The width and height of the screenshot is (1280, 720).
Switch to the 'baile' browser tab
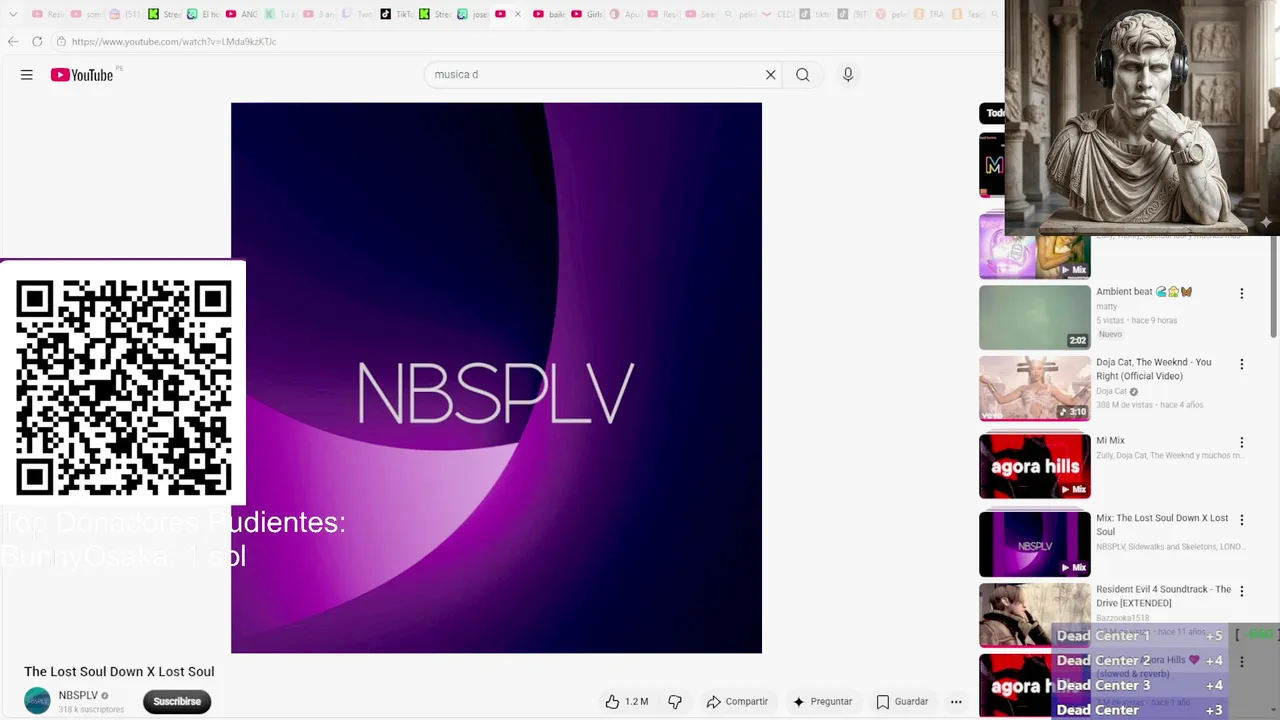pyautogui.click(x=550, y=14)
